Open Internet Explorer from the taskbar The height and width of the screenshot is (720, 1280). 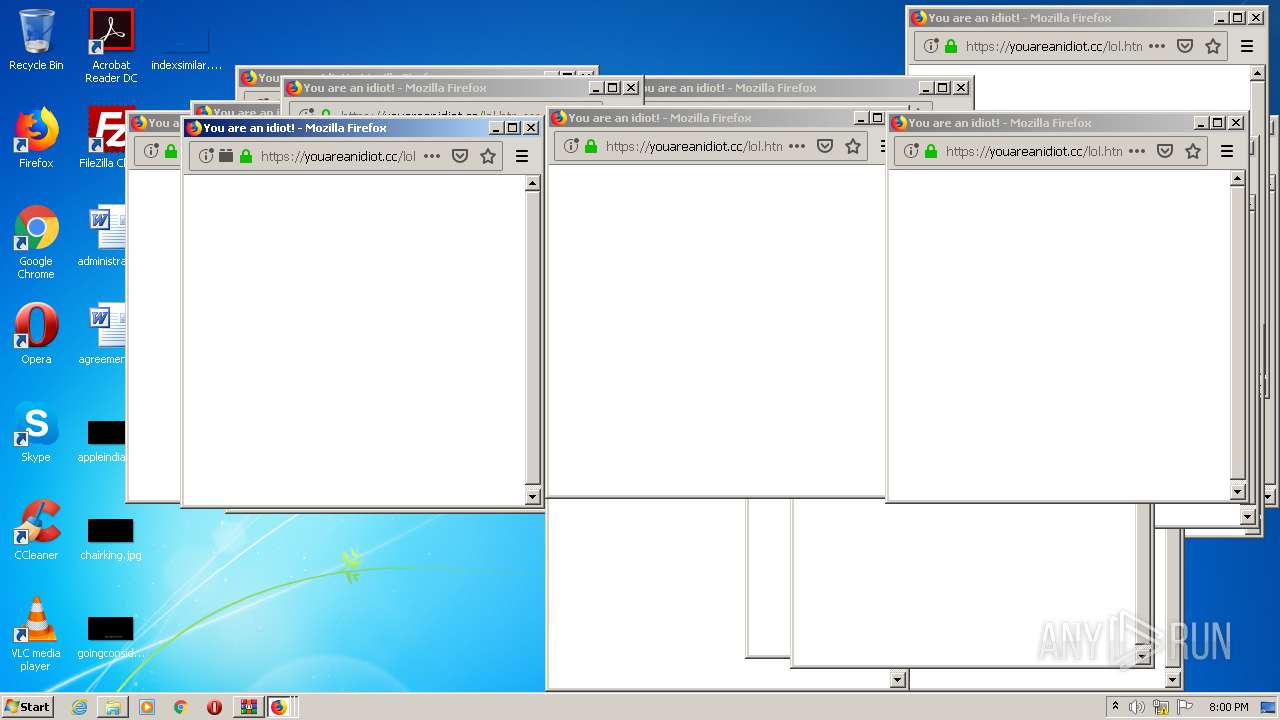[x=79, y=707]
